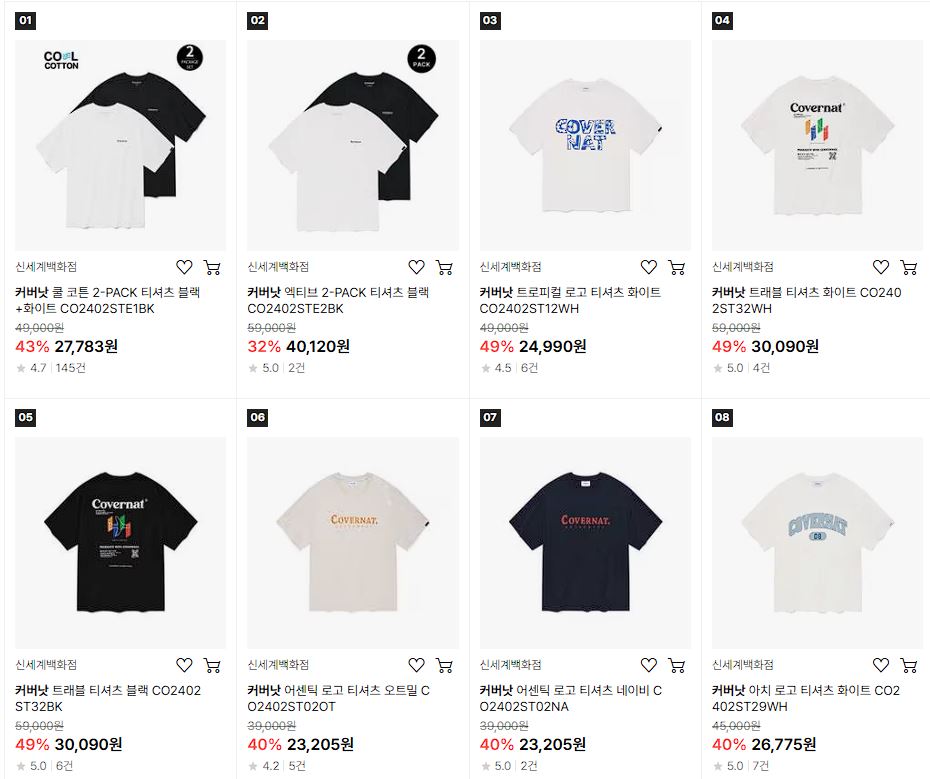Add travel black tee to cart
This screenshot has width=930, height=779.
212,666
